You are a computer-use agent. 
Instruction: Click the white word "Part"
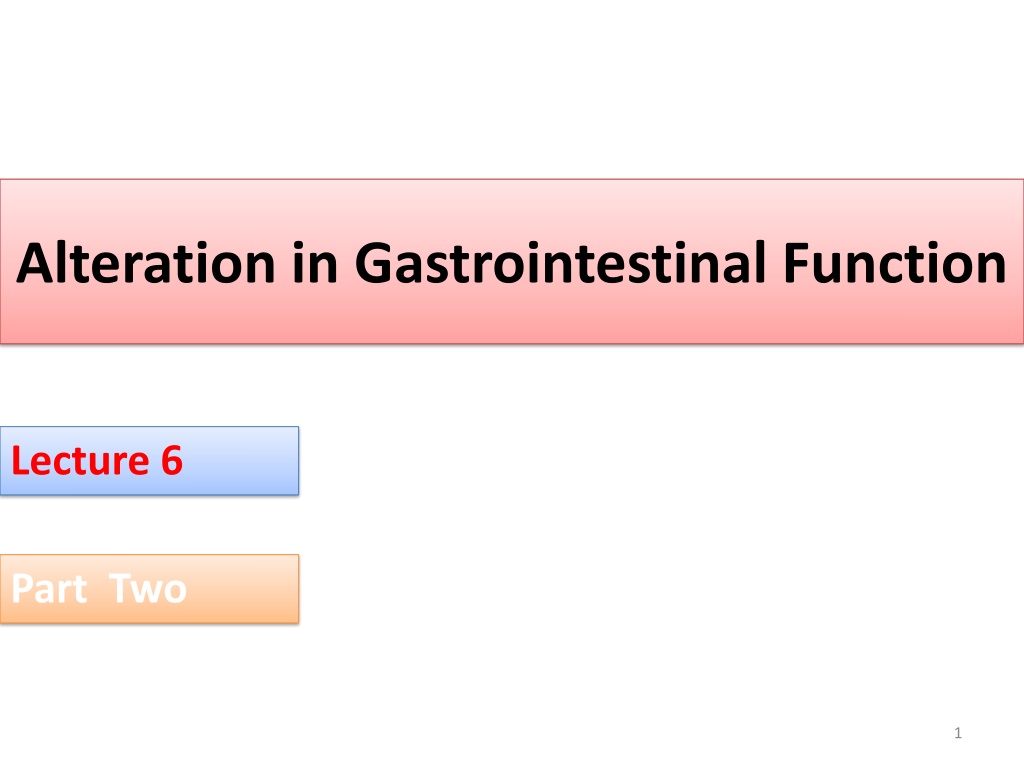50,588
